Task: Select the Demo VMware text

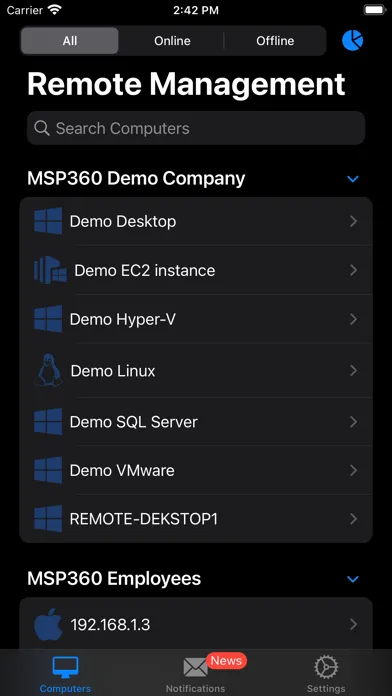Action: 122,471
